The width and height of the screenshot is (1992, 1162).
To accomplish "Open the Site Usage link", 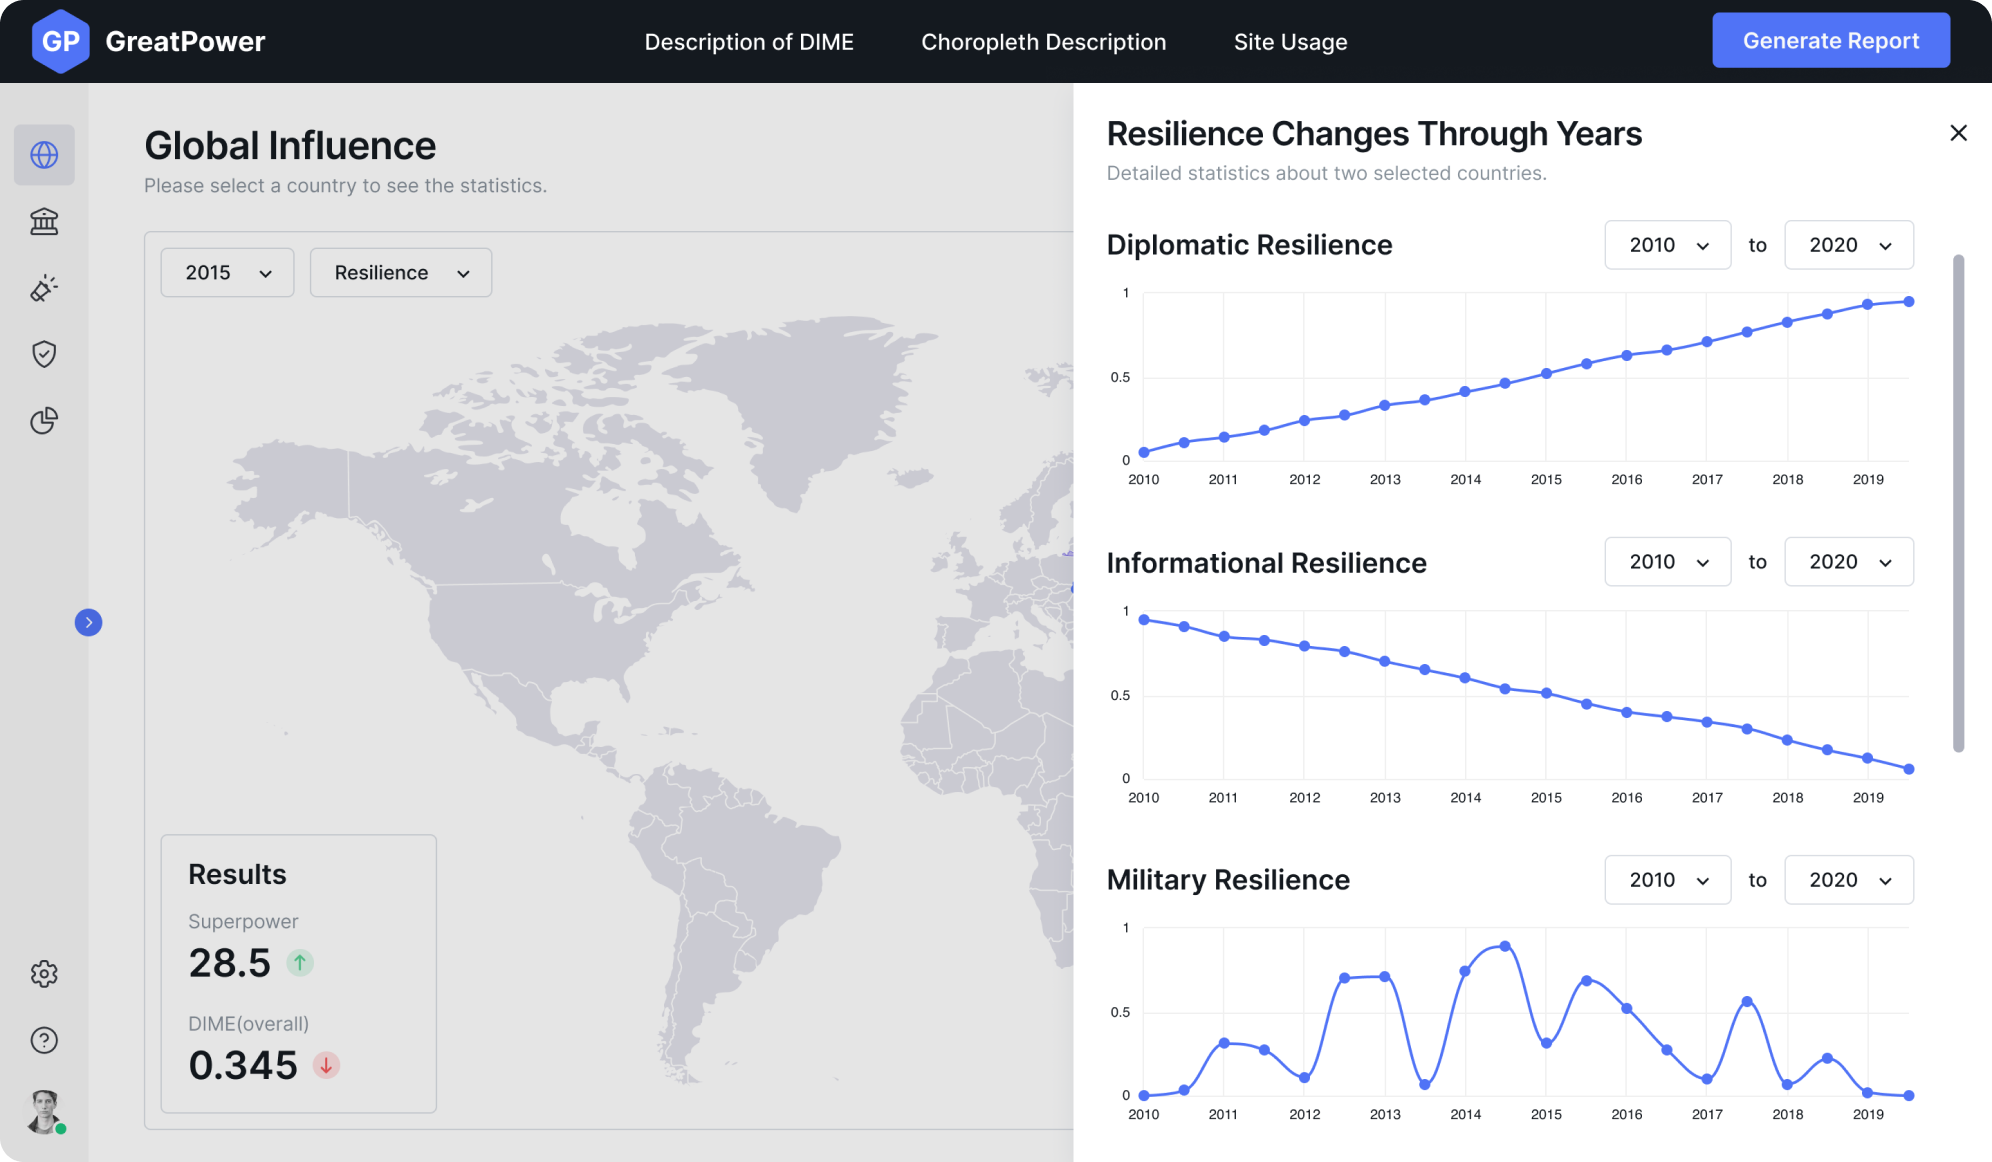I will (1290, 42).
